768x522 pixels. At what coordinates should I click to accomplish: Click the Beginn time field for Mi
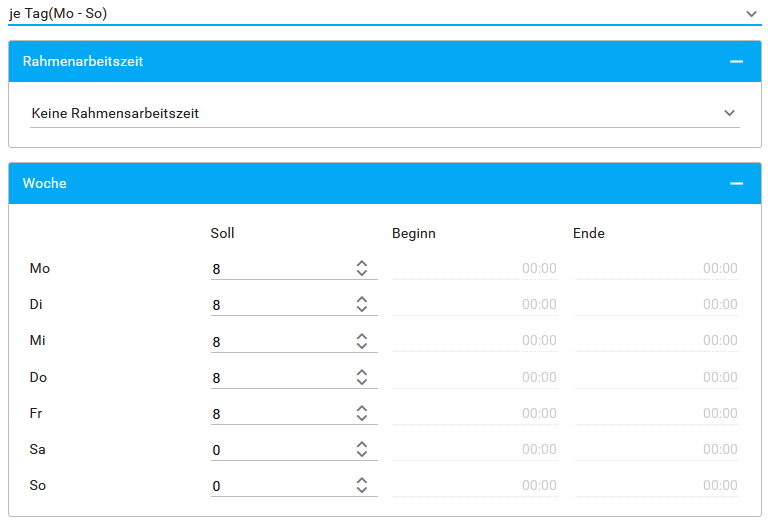pos(475,340)
